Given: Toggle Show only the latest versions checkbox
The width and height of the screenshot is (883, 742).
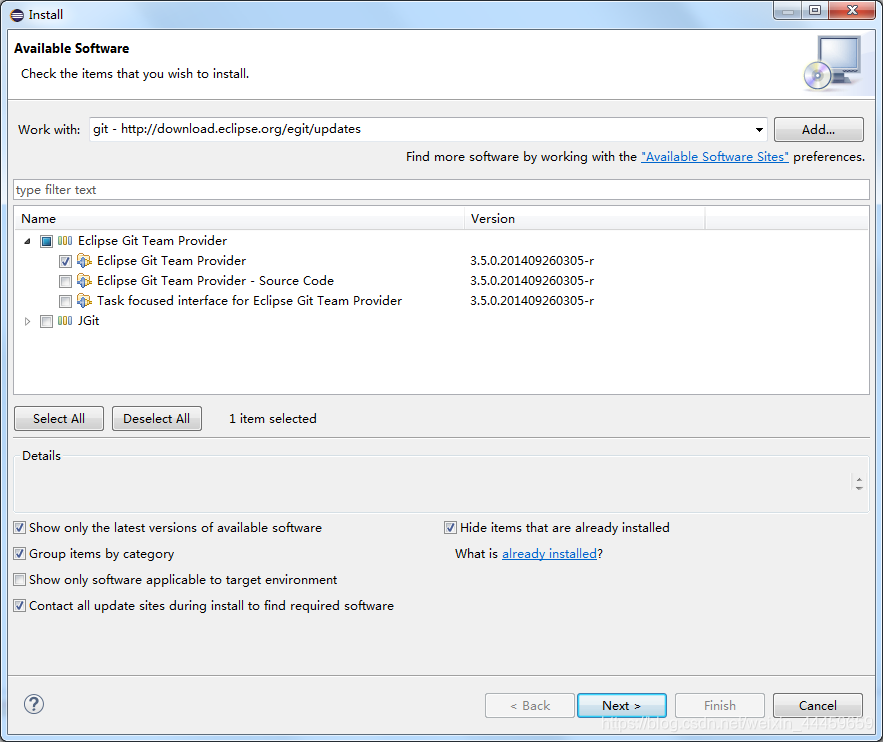Looking at the screenshot, I should [20, 528].
